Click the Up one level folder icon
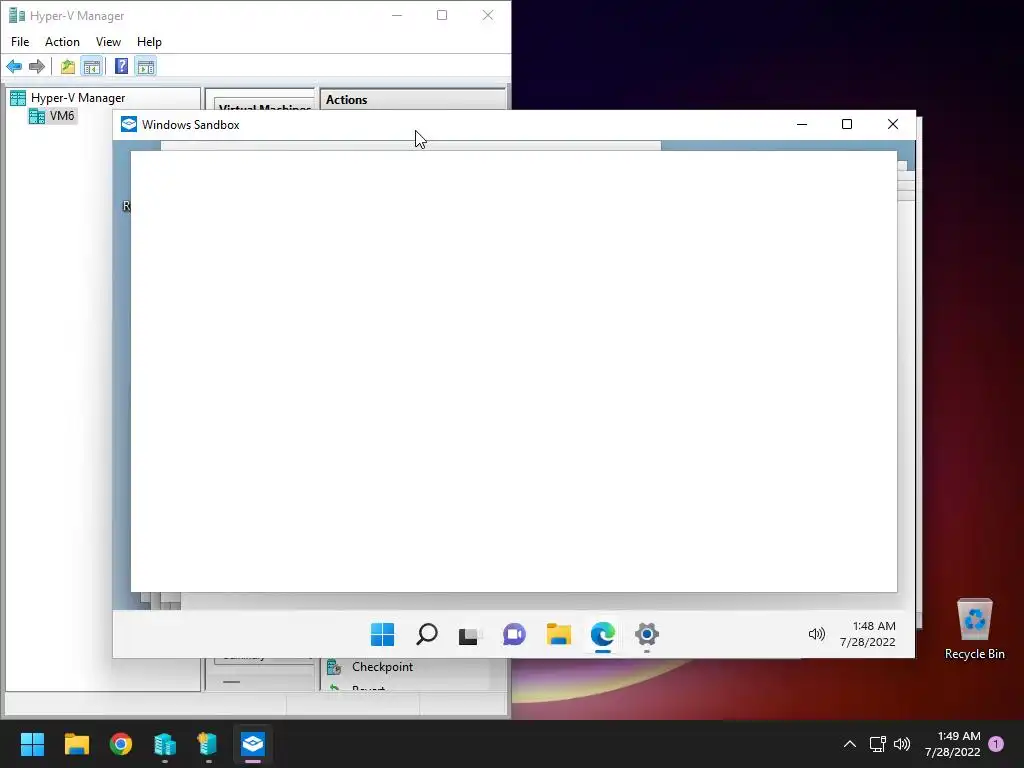The width and height of the screenshot is (1024, 768). coord(68,66)
